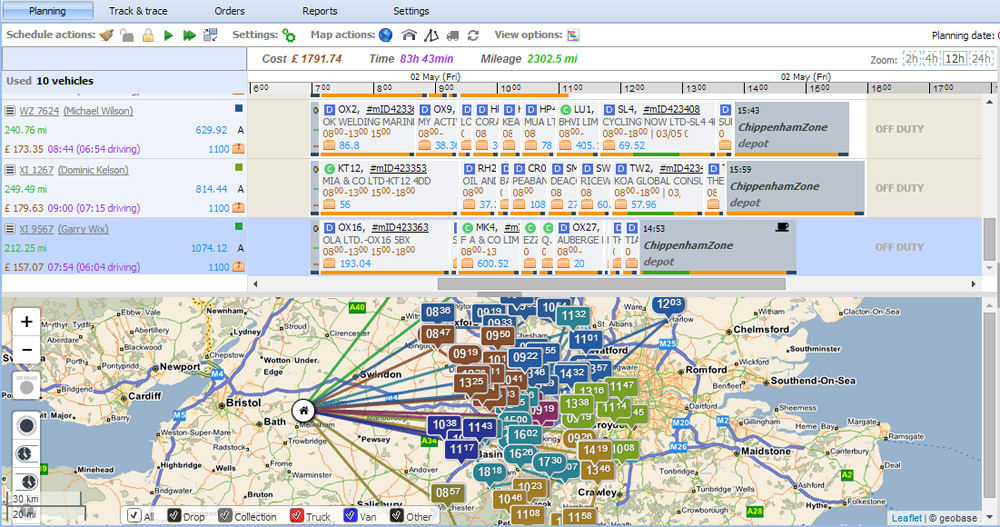Open the menu icon for vehicle WZ 7624
This screenshot has width=1000, height=527.
tap(10, 111)
